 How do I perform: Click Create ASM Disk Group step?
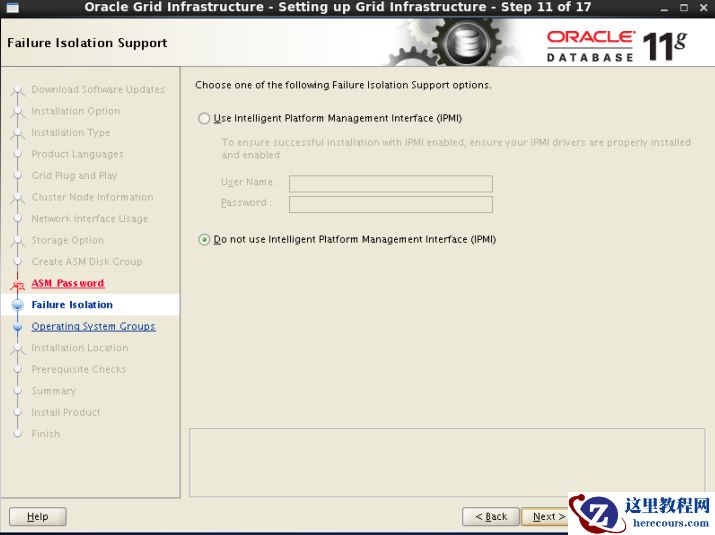pos(87,262)
